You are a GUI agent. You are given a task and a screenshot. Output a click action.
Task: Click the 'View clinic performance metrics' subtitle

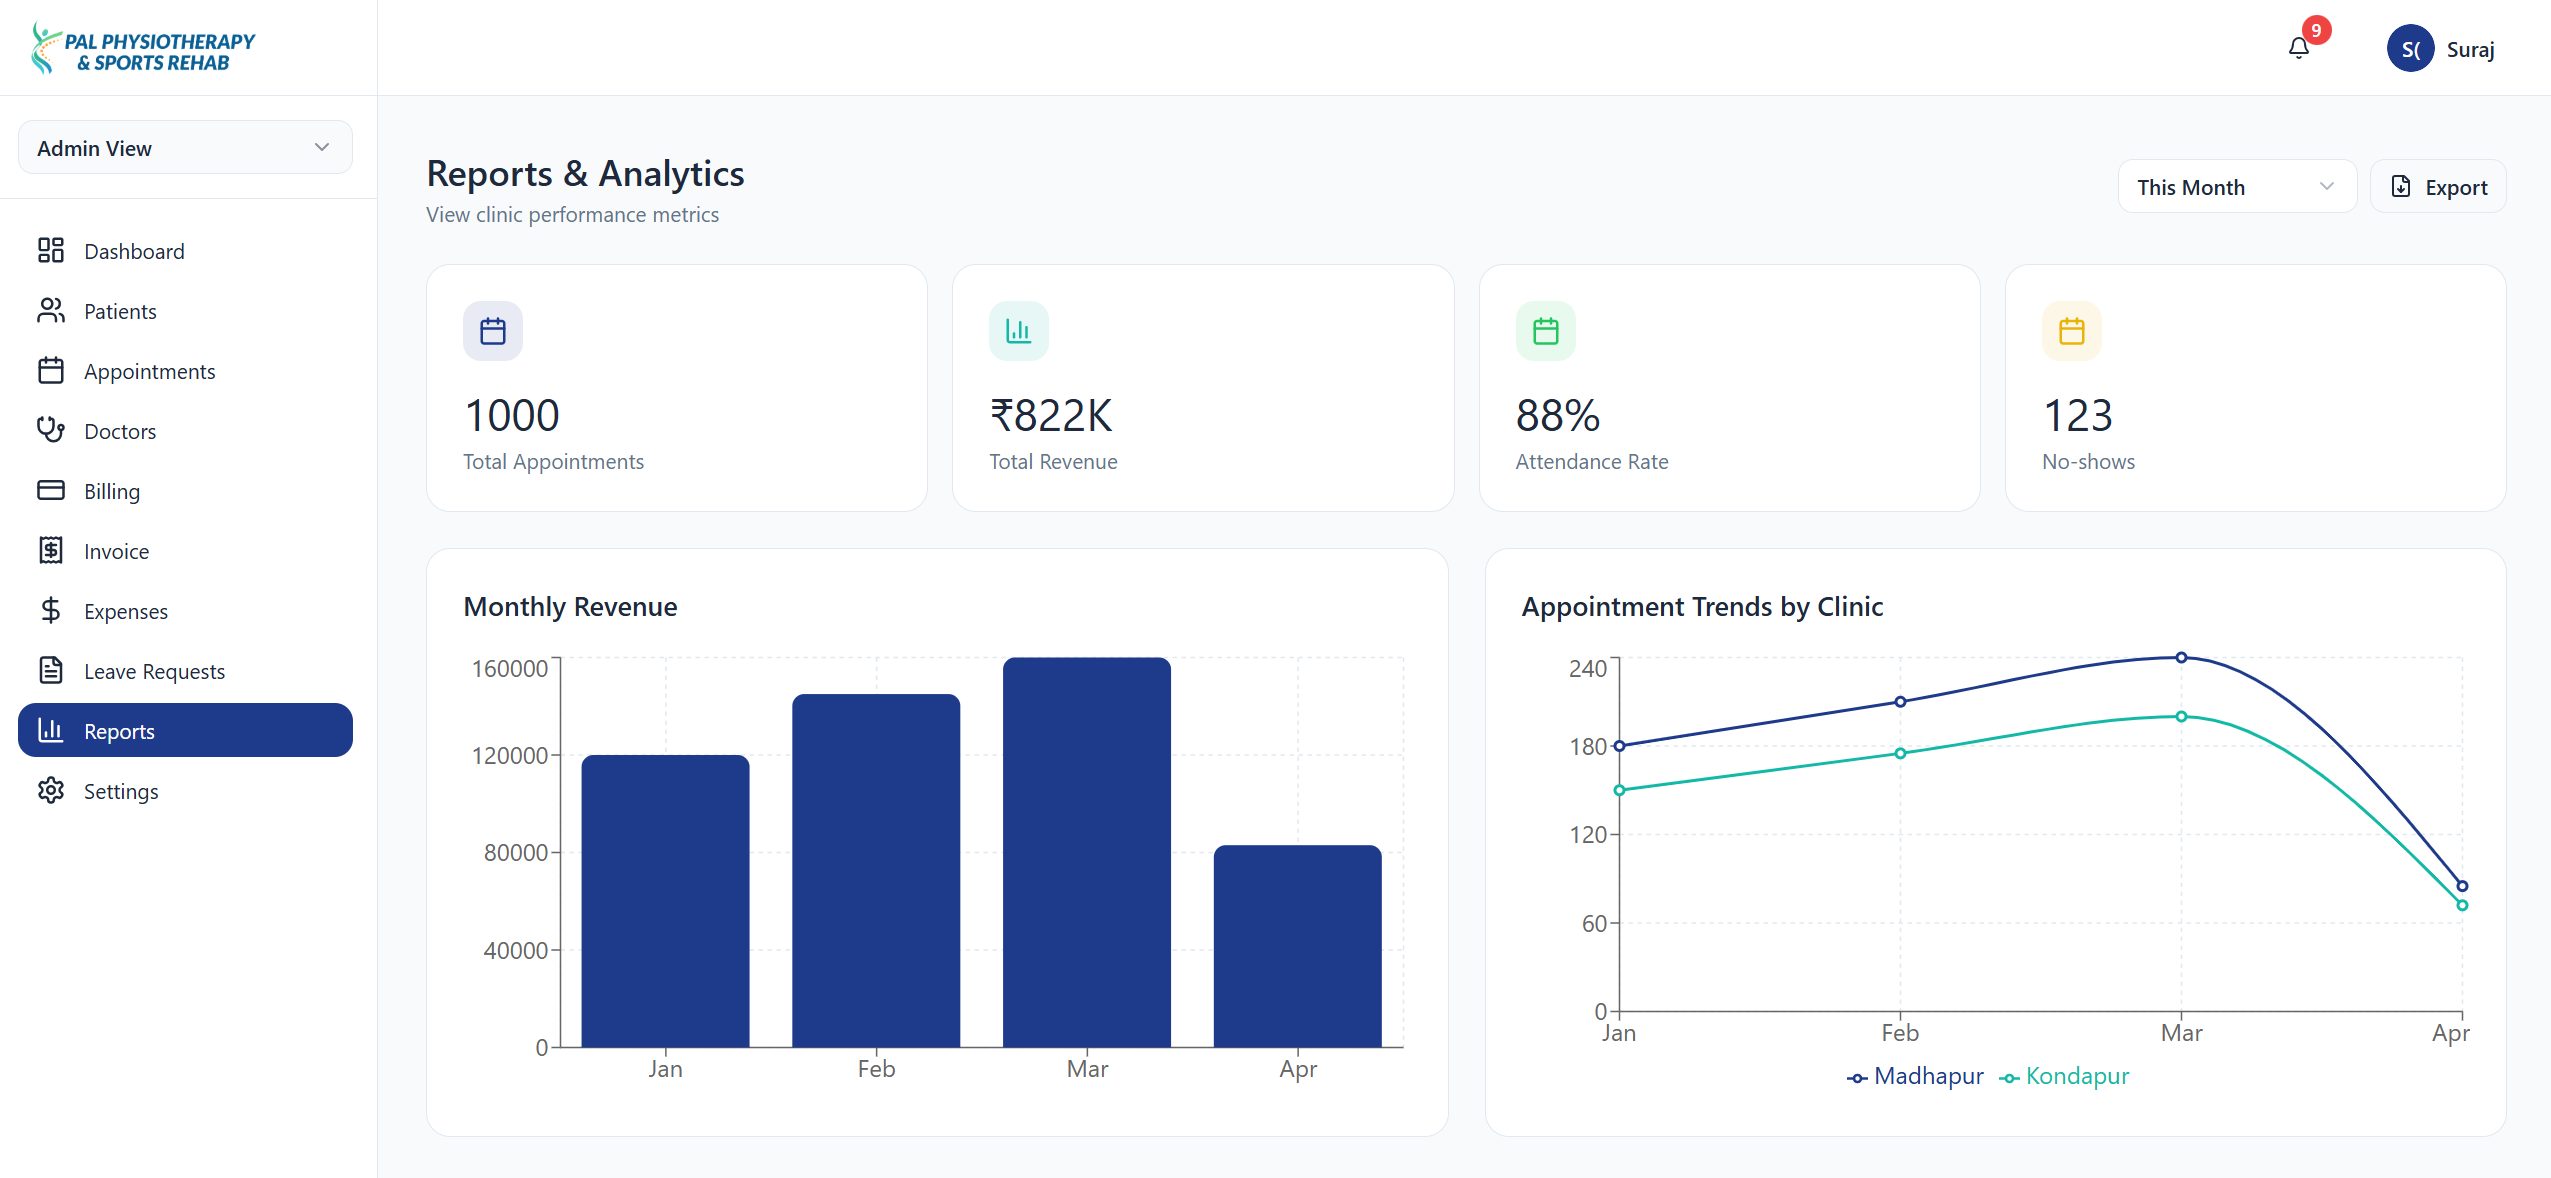(572, 214)
